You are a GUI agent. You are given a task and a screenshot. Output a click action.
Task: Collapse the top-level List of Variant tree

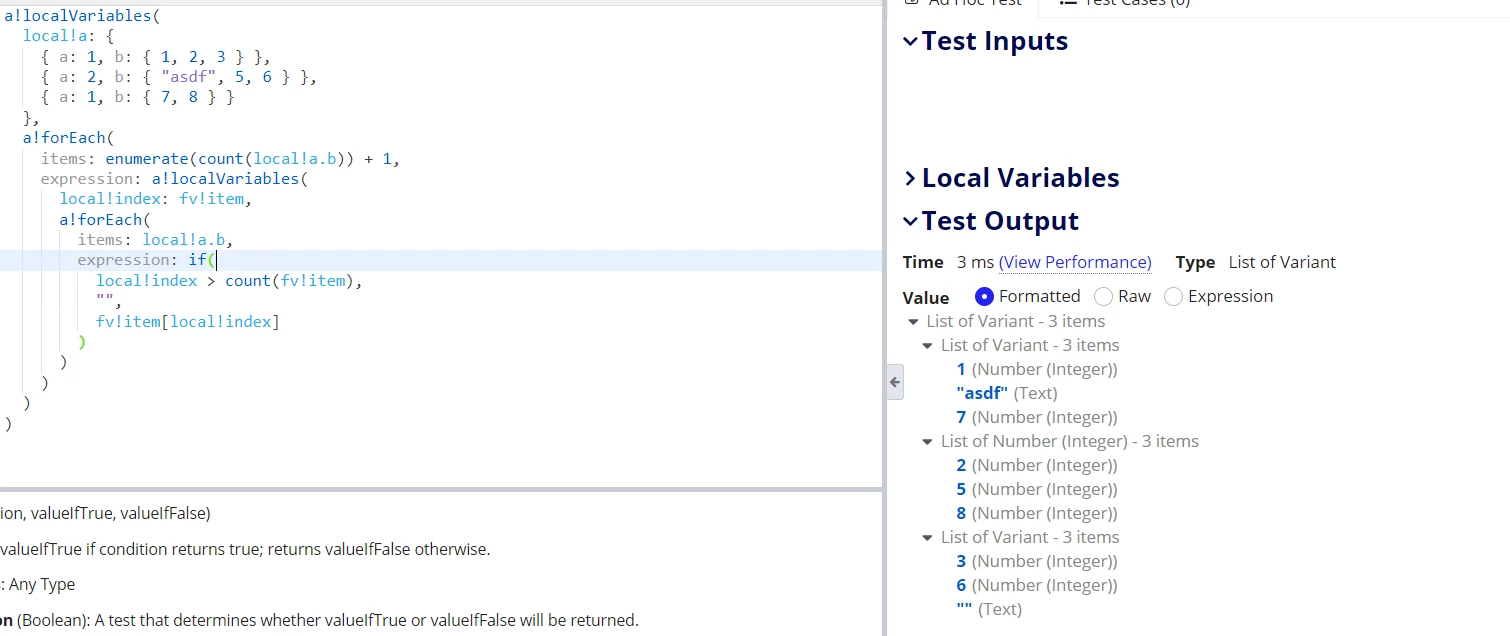pos(913,322)
